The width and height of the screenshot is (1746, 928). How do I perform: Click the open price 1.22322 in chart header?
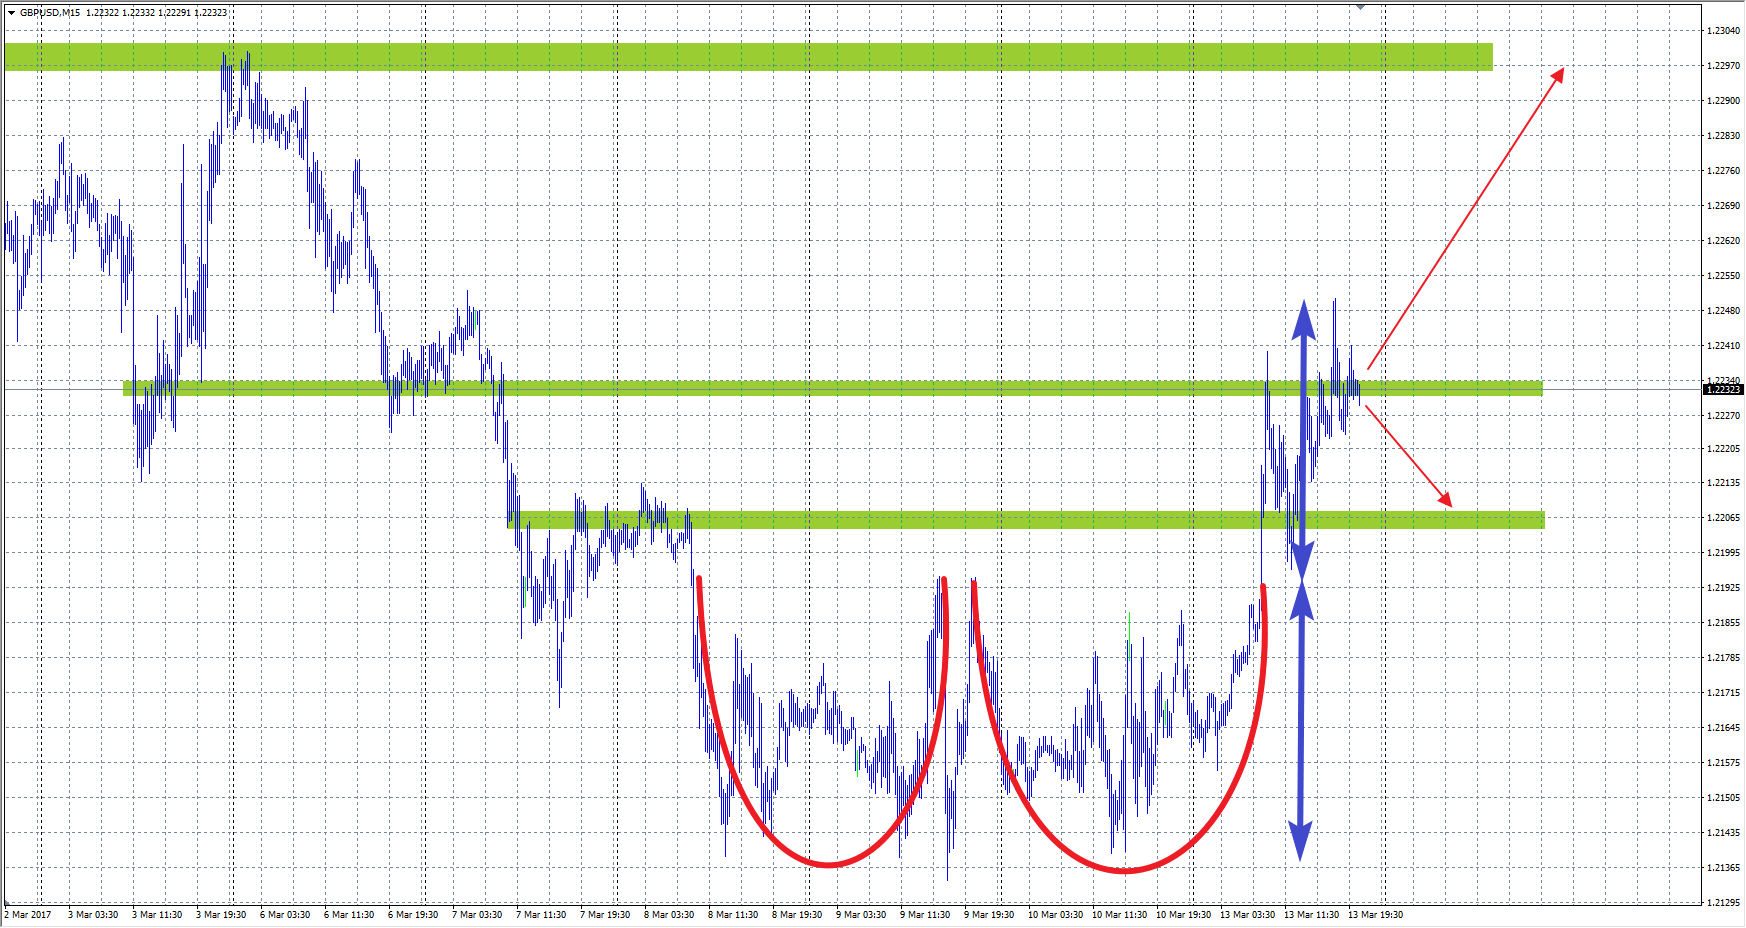point(102,13)
